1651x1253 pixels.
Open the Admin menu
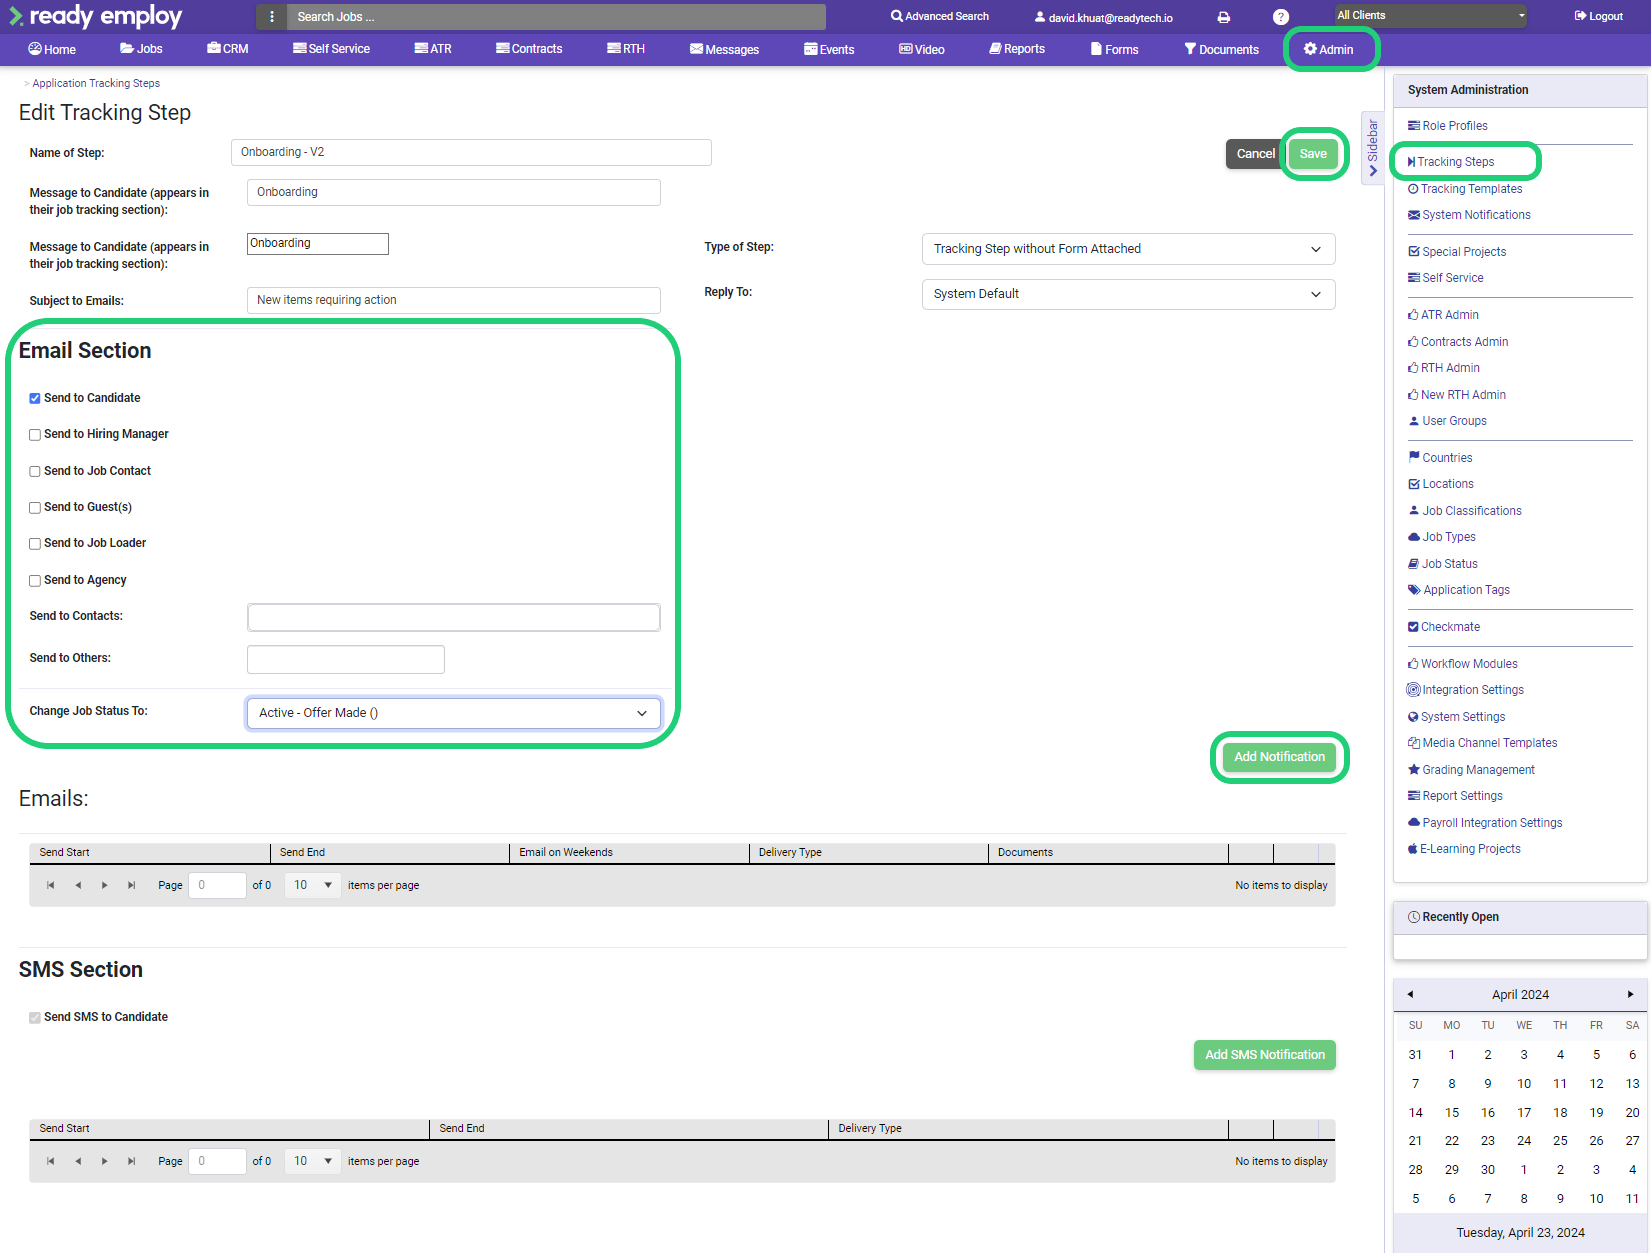pyautogui.click(x=1330, y=48)
